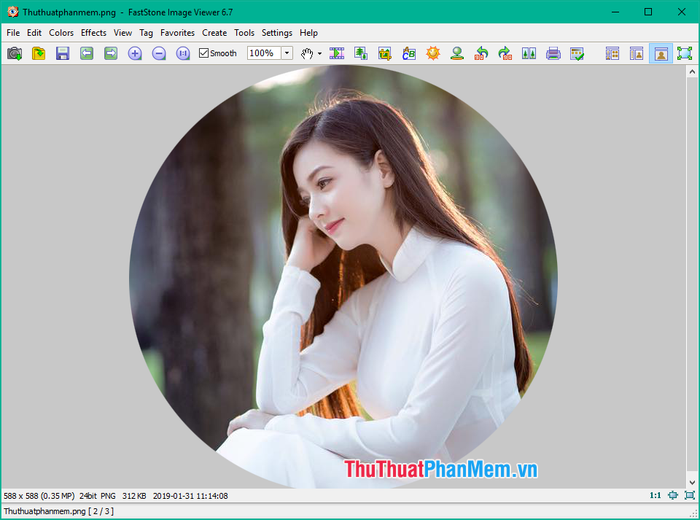This screenshot has width=700, height=520.
Task: Go to the previous image
Action: point(87,54)
